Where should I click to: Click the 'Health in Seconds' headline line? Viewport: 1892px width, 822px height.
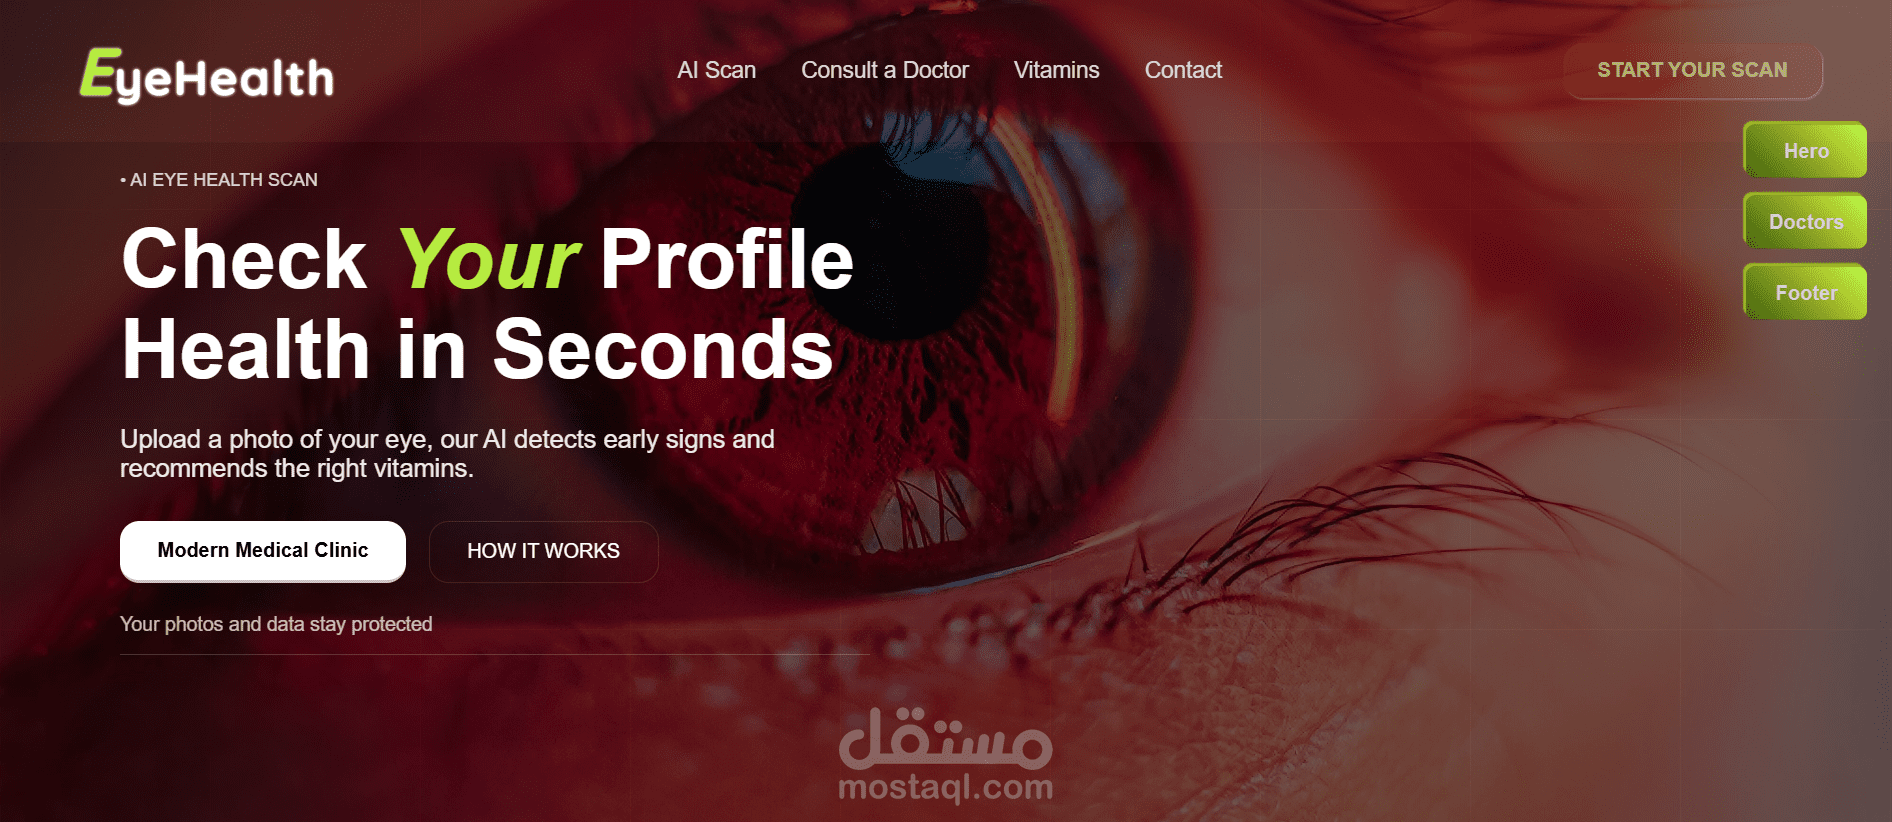(x=477, y=349)
